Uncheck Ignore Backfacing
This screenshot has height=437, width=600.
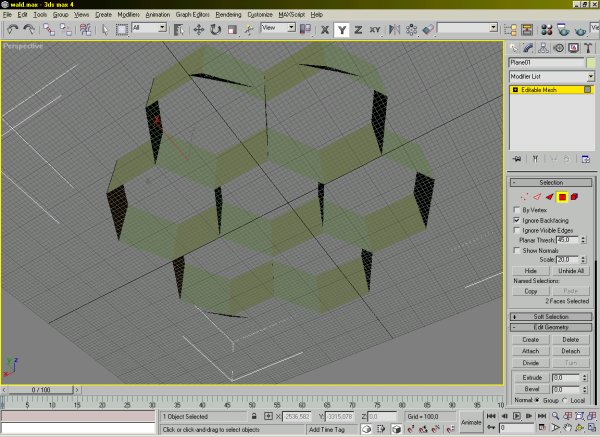(516, 221)
